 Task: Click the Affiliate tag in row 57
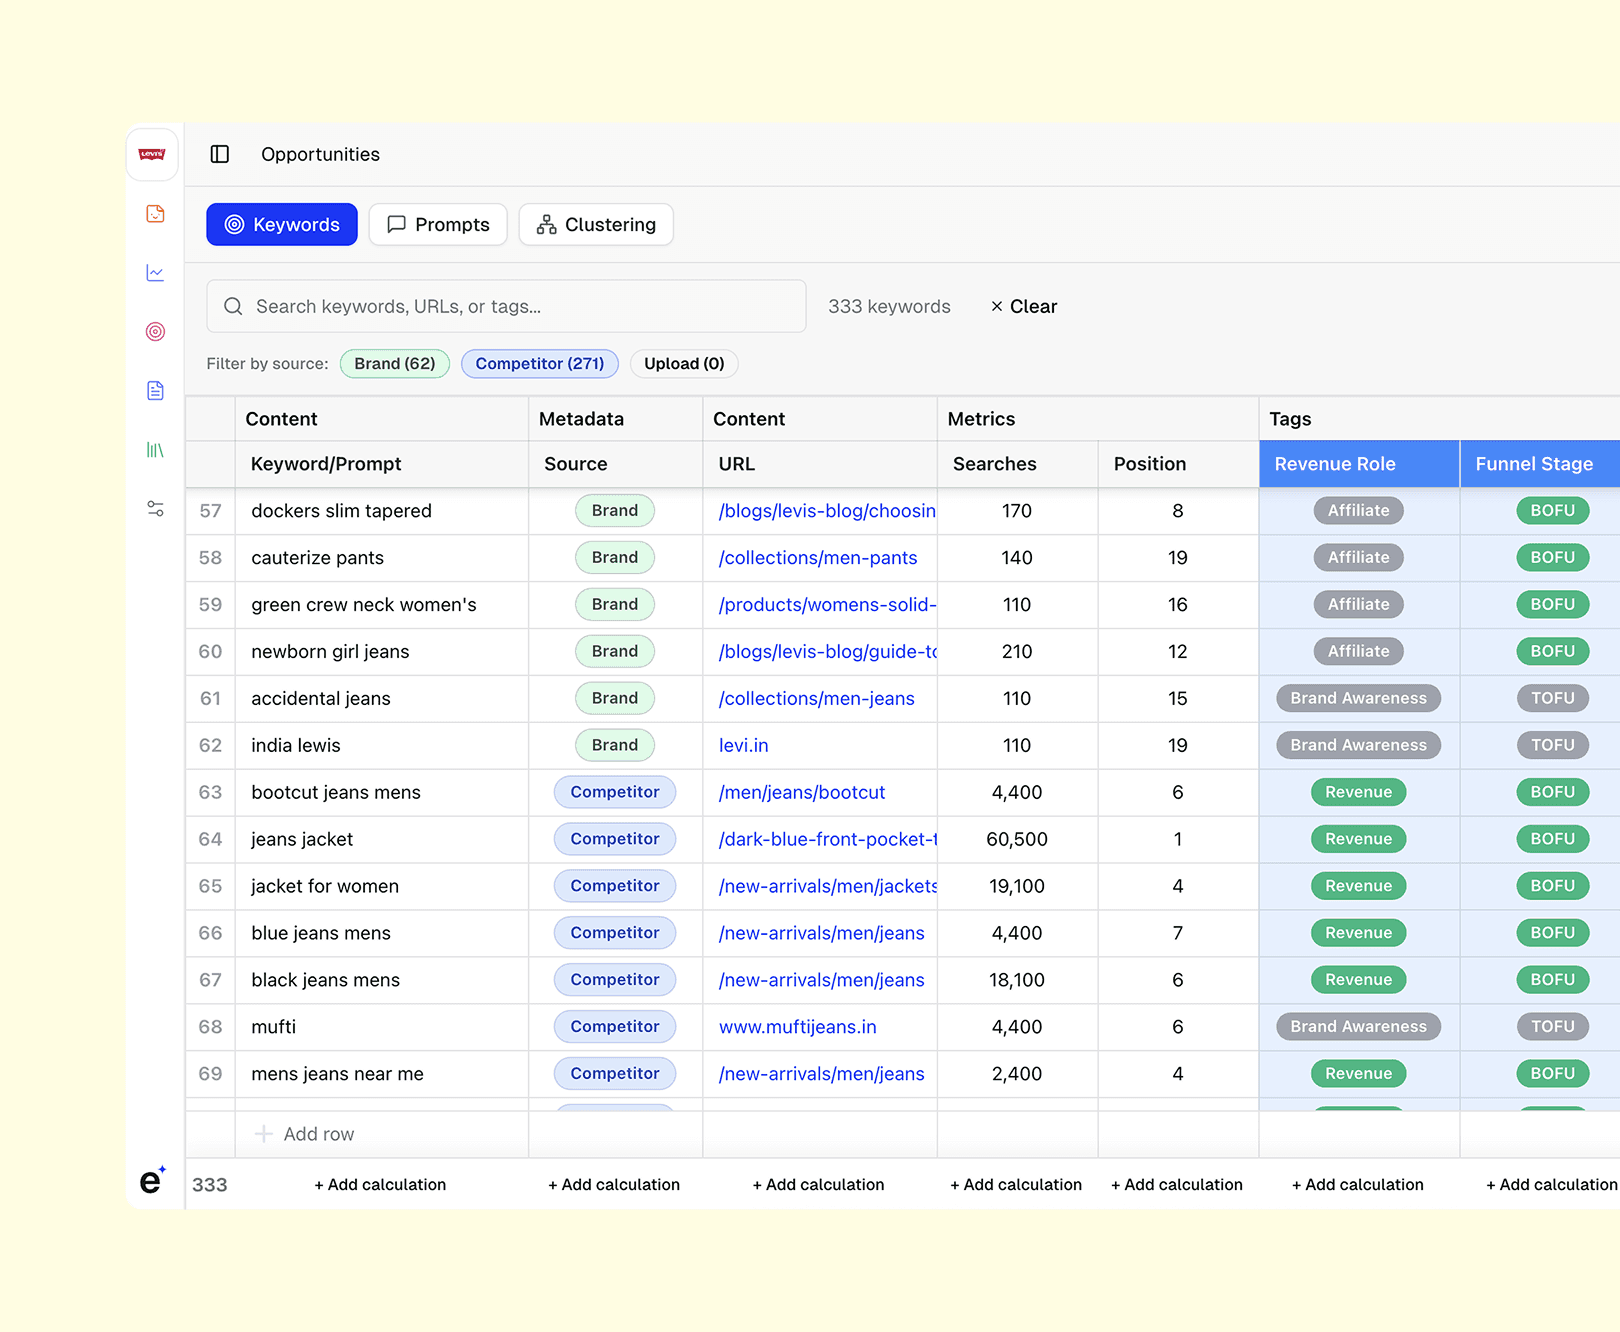(1359, 511)
